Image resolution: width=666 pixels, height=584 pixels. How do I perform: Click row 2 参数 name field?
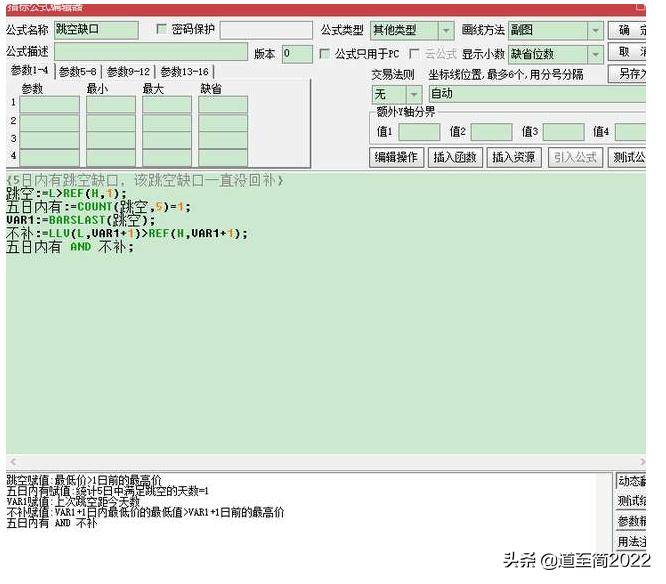point(49,123)
